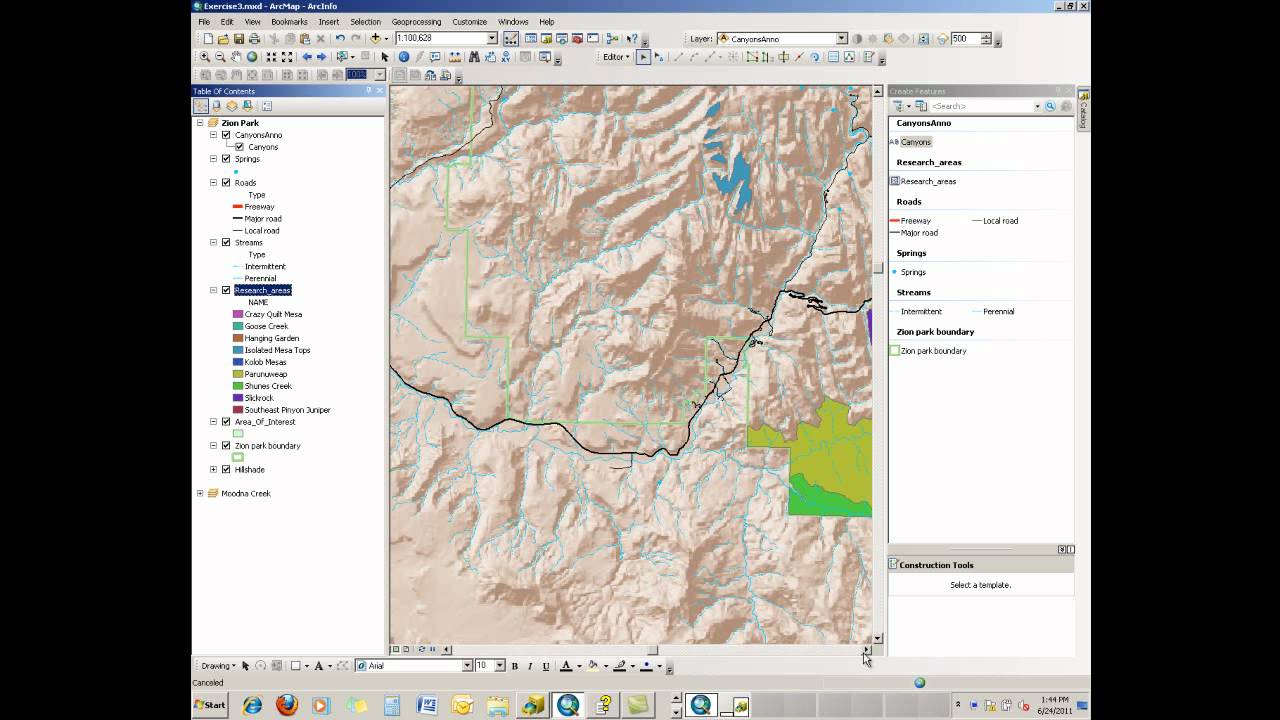Click the Slickrock legend color swatch
This screenshot has width=1280, height=720.
(238, 398)
